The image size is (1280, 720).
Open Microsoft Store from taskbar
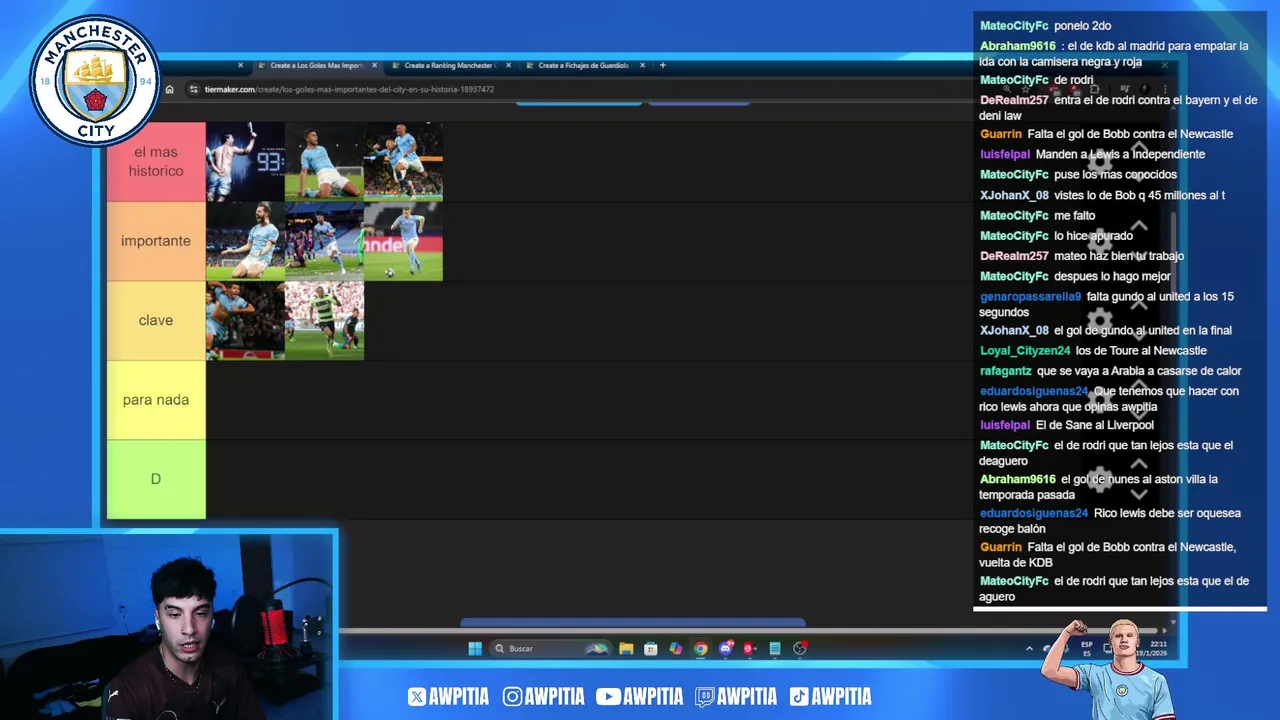click(x=651, y=648)
